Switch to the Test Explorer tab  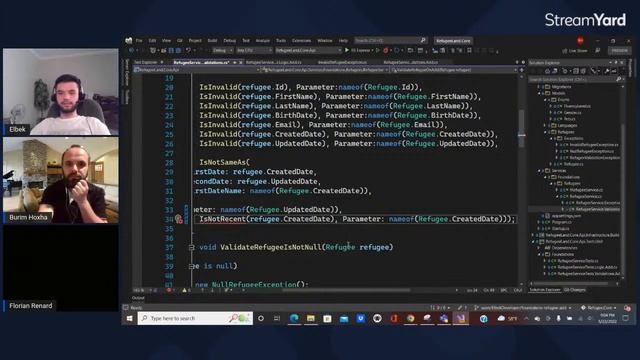(x=146, y=62)
